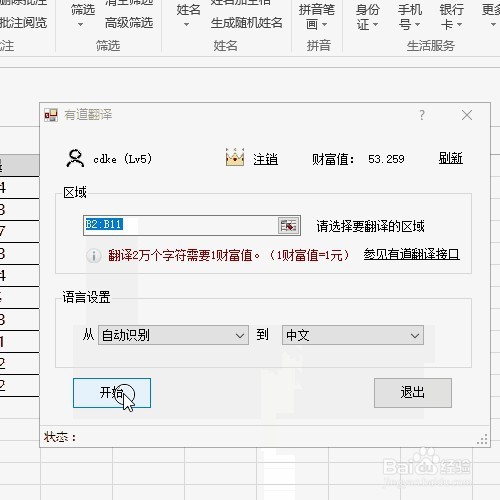Click 生成随机姓名 in the ribbon
500x500 pixels.
pyautogui.click(x=246, y=23)
